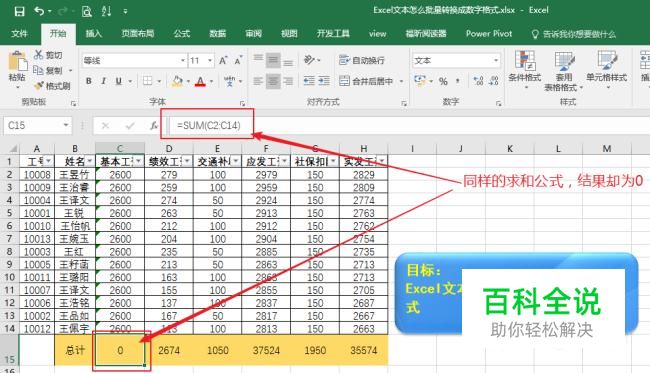
Task: Open the Conditional Formatting icon
Action: click(x=524, y=60)
